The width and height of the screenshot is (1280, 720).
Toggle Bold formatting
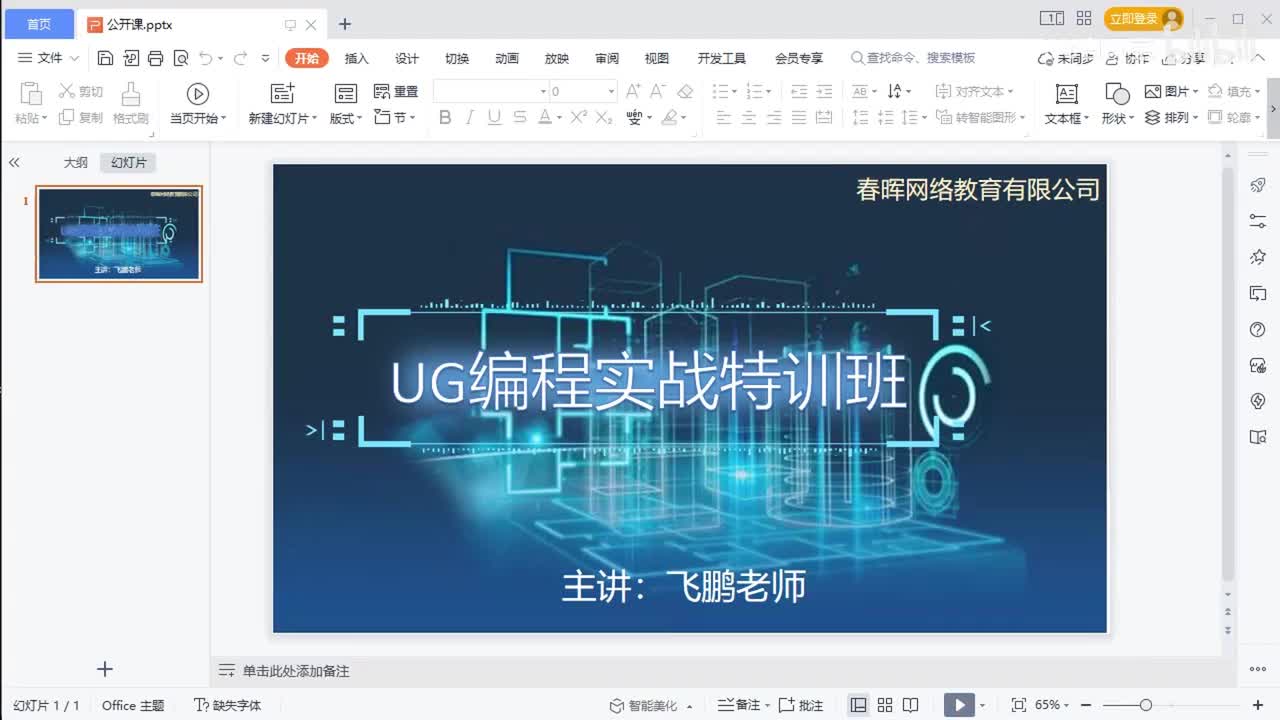[445, 118]
